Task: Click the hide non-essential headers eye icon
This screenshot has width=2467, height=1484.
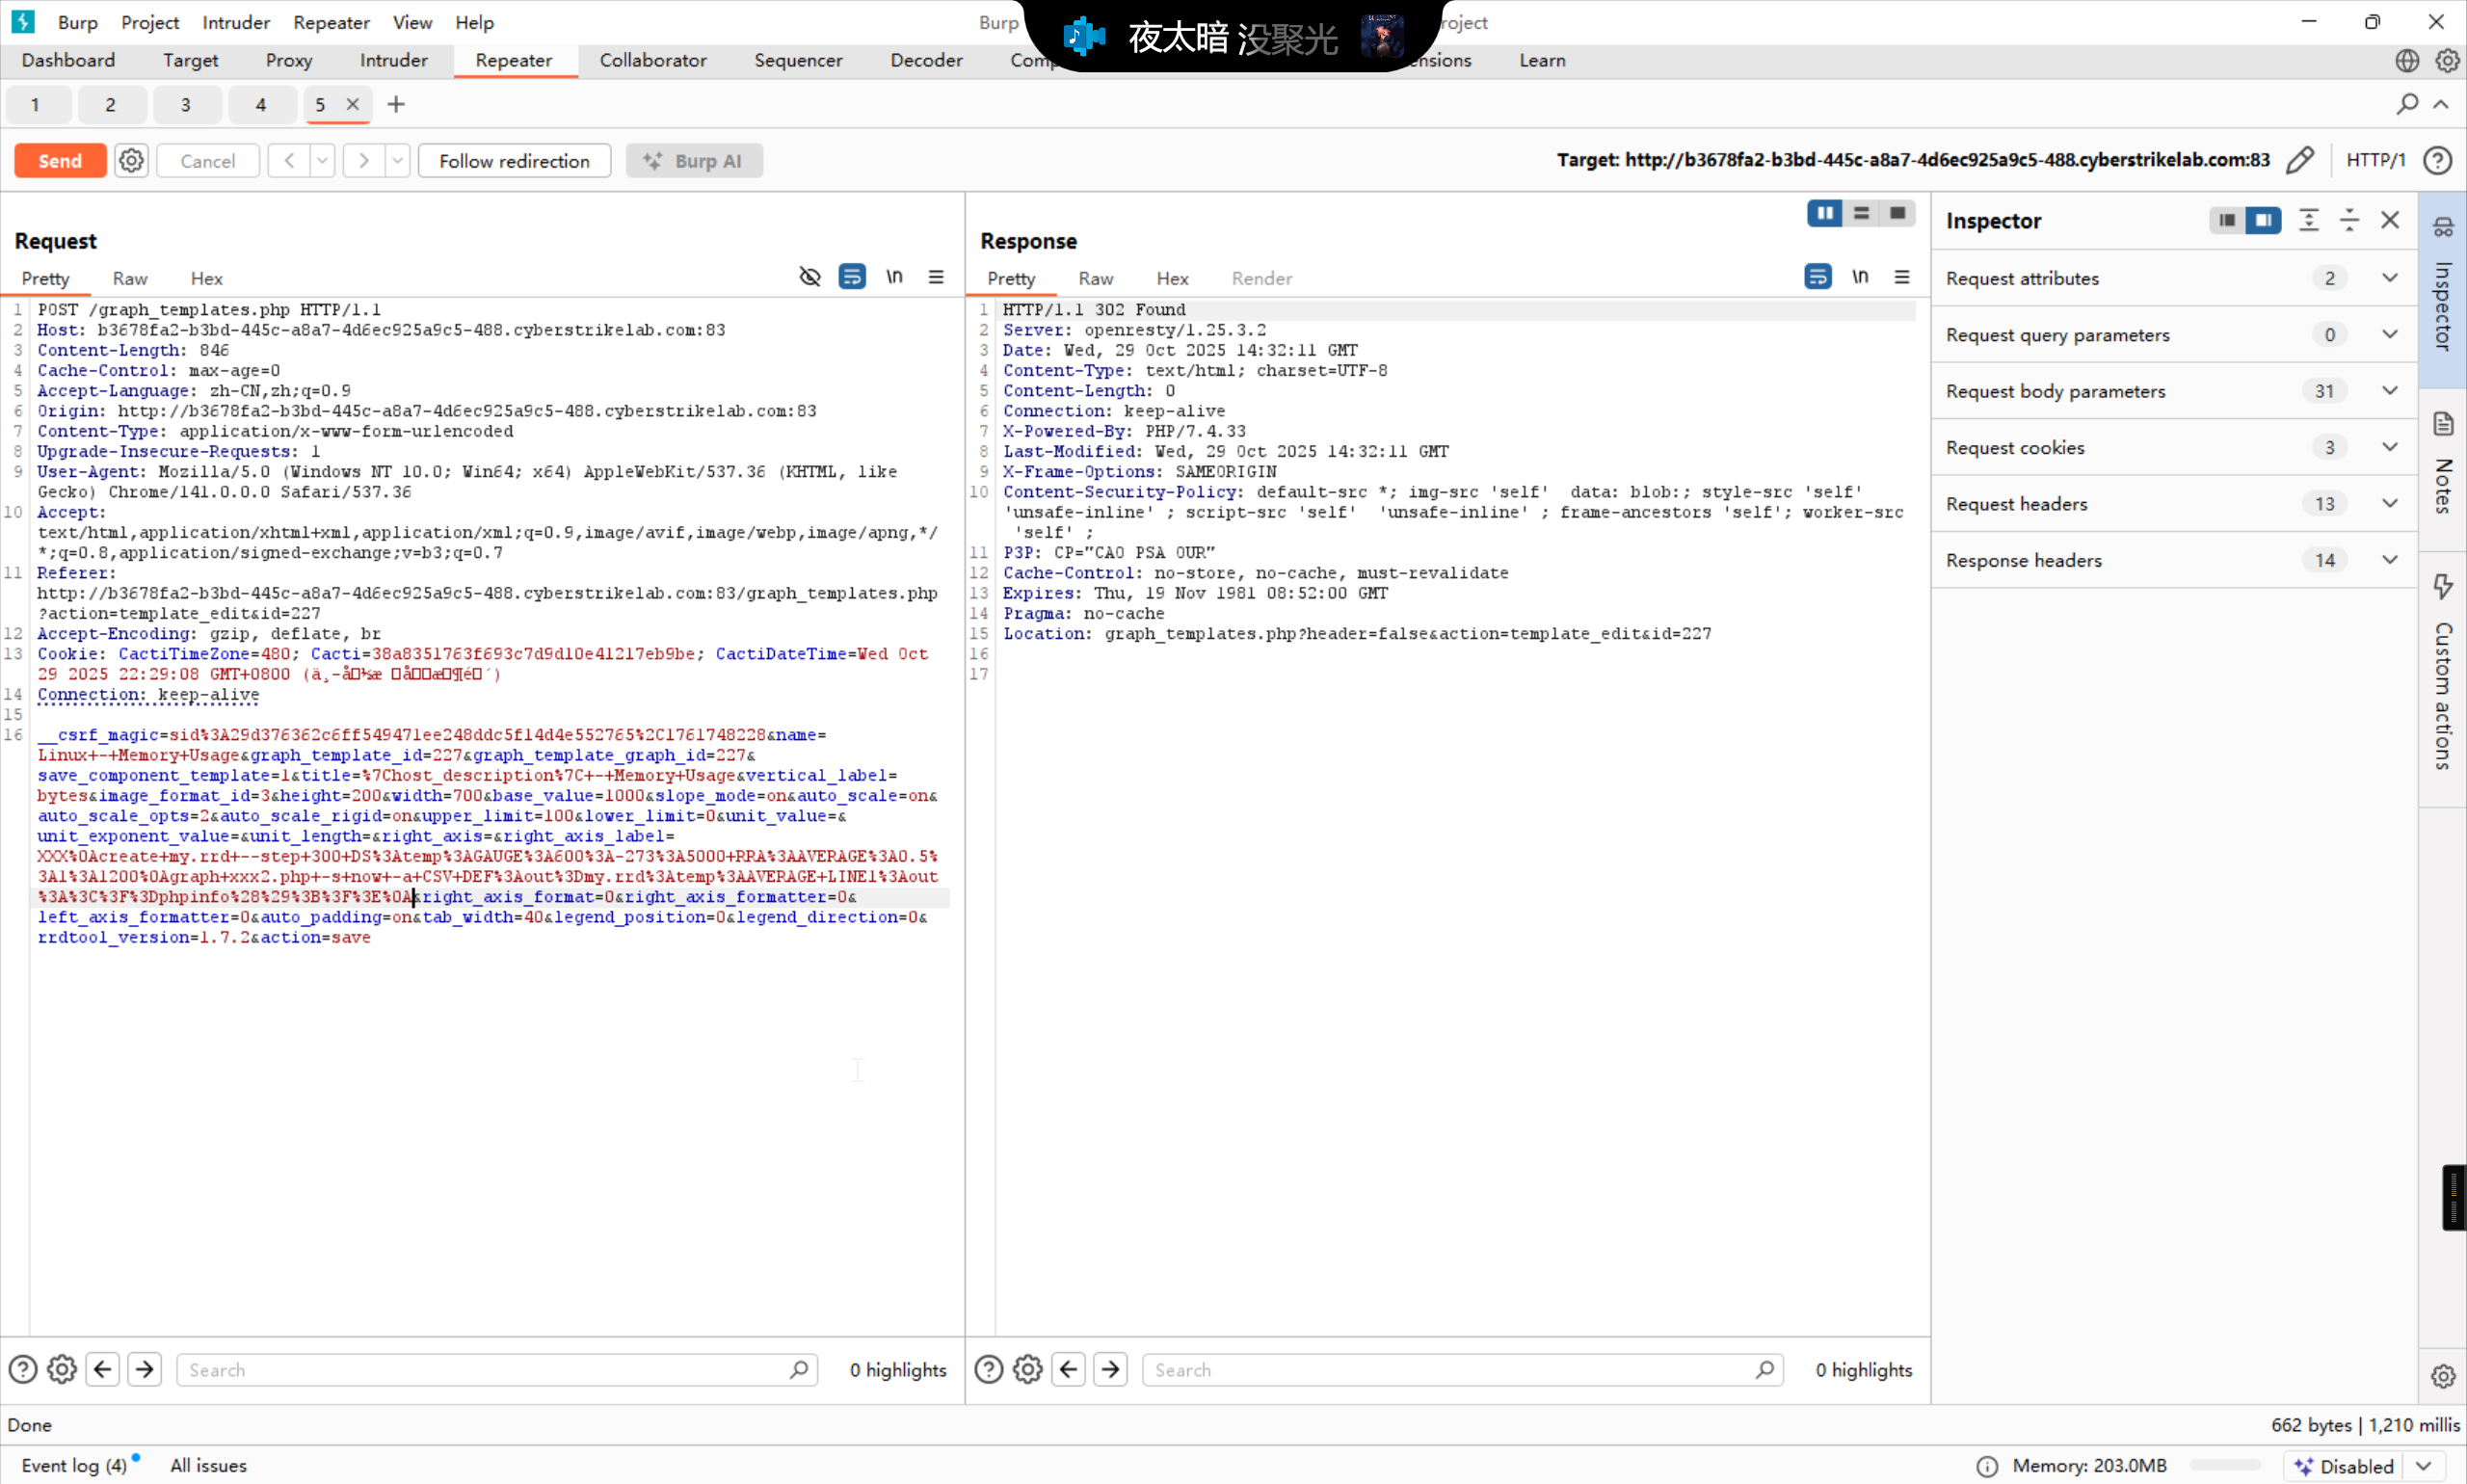Action: pyautogui.click(x=810, y=277)
